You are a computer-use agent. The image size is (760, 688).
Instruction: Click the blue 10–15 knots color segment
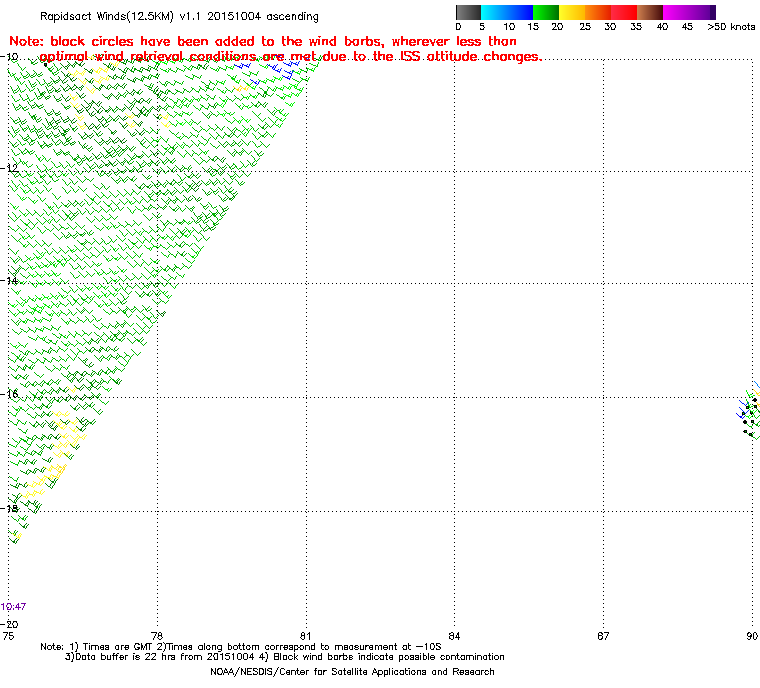tap(520, 13)
